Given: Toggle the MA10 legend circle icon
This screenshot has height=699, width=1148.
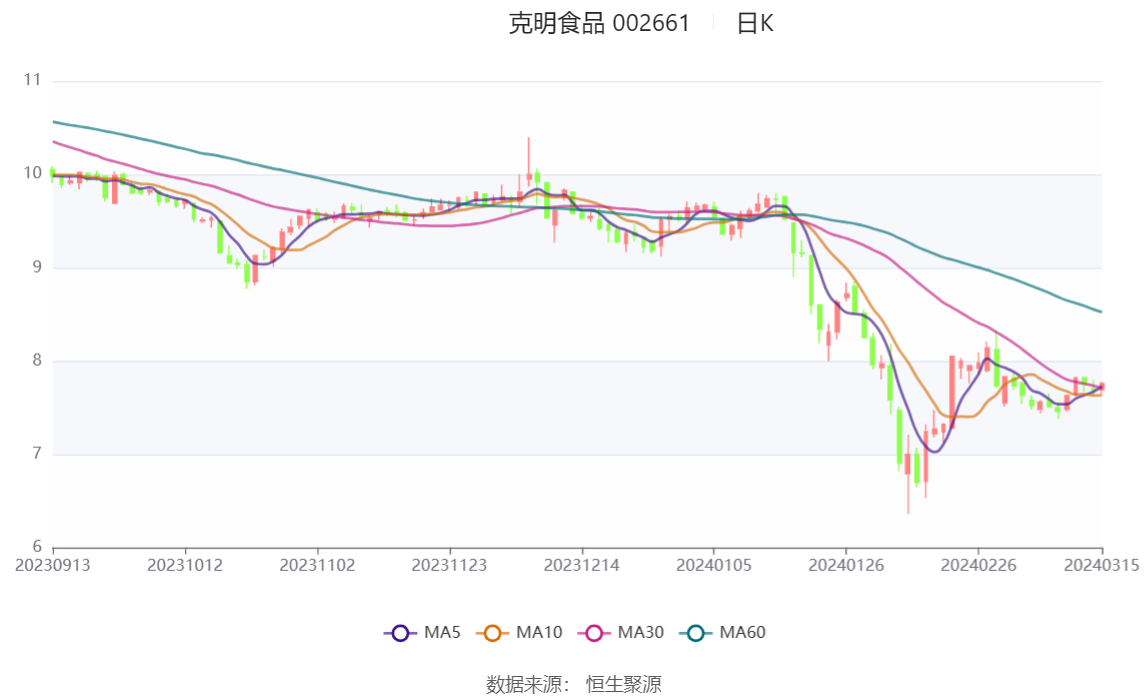Looking at the screenshot, I should (x=493, y=633).
